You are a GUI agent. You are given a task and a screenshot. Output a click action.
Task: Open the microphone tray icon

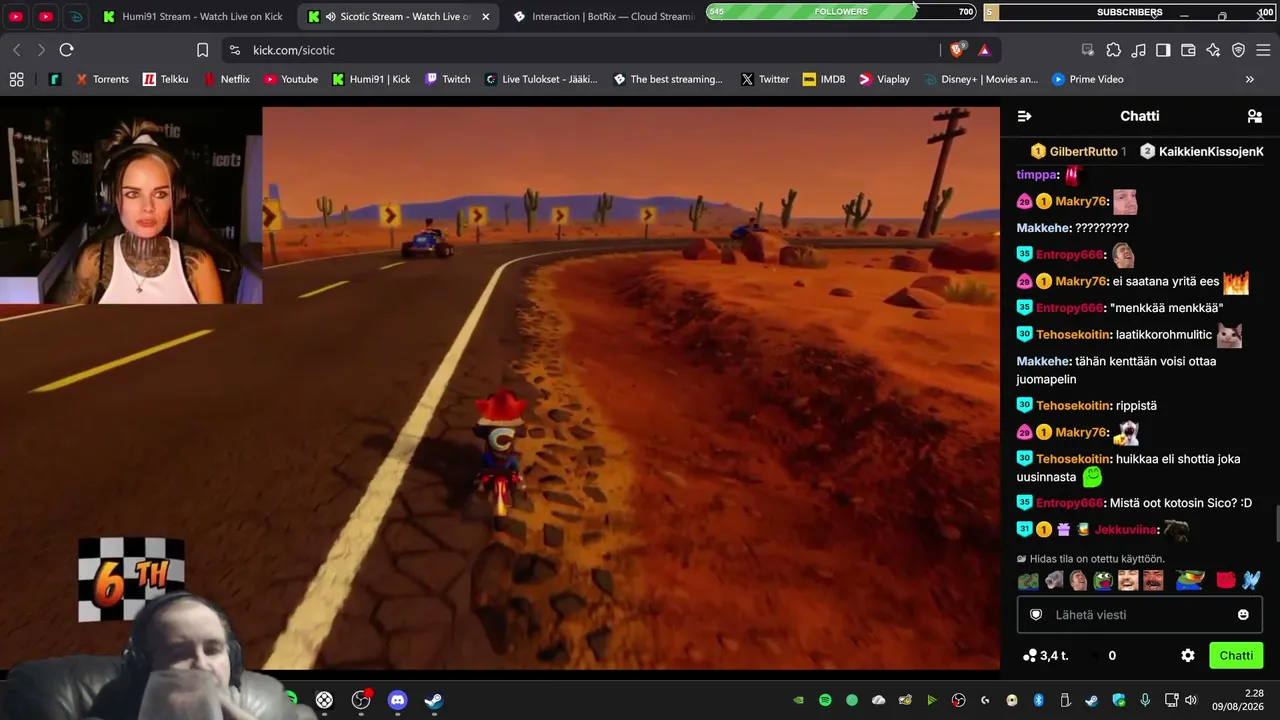pyautogui.click(x=1145, y=700)
